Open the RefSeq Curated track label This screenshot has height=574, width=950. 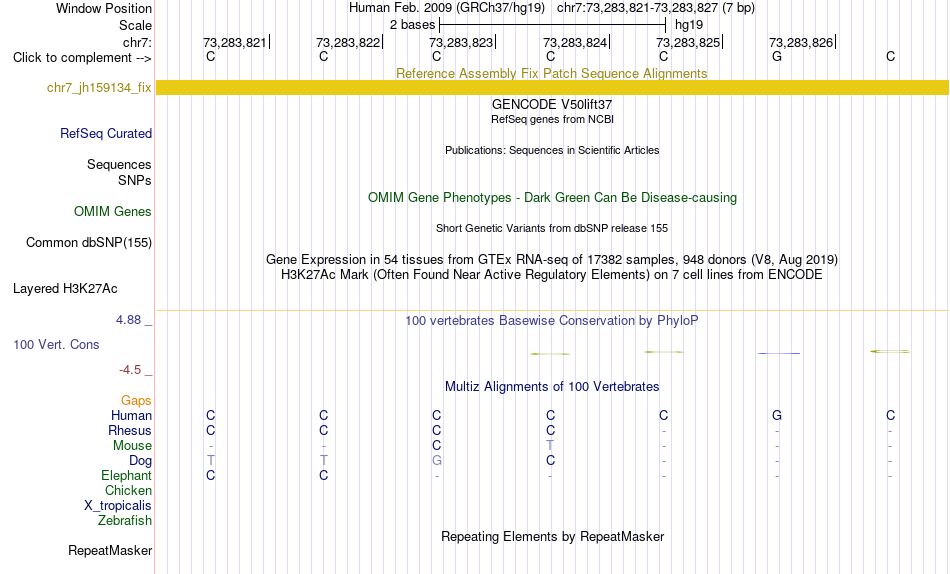(x=106, y=133)
